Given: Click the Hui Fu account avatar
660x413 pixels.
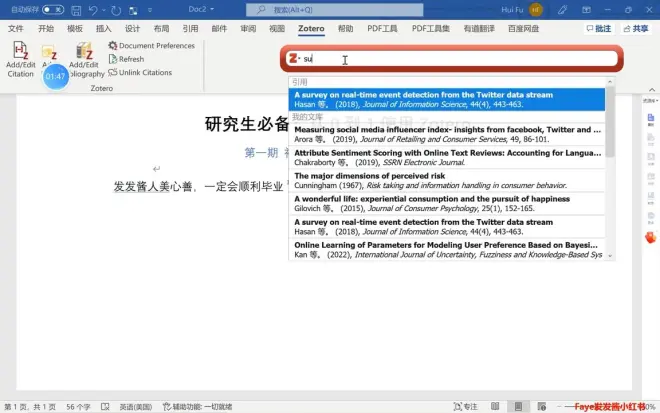Looking at the screenshot, I should point(536,10).
